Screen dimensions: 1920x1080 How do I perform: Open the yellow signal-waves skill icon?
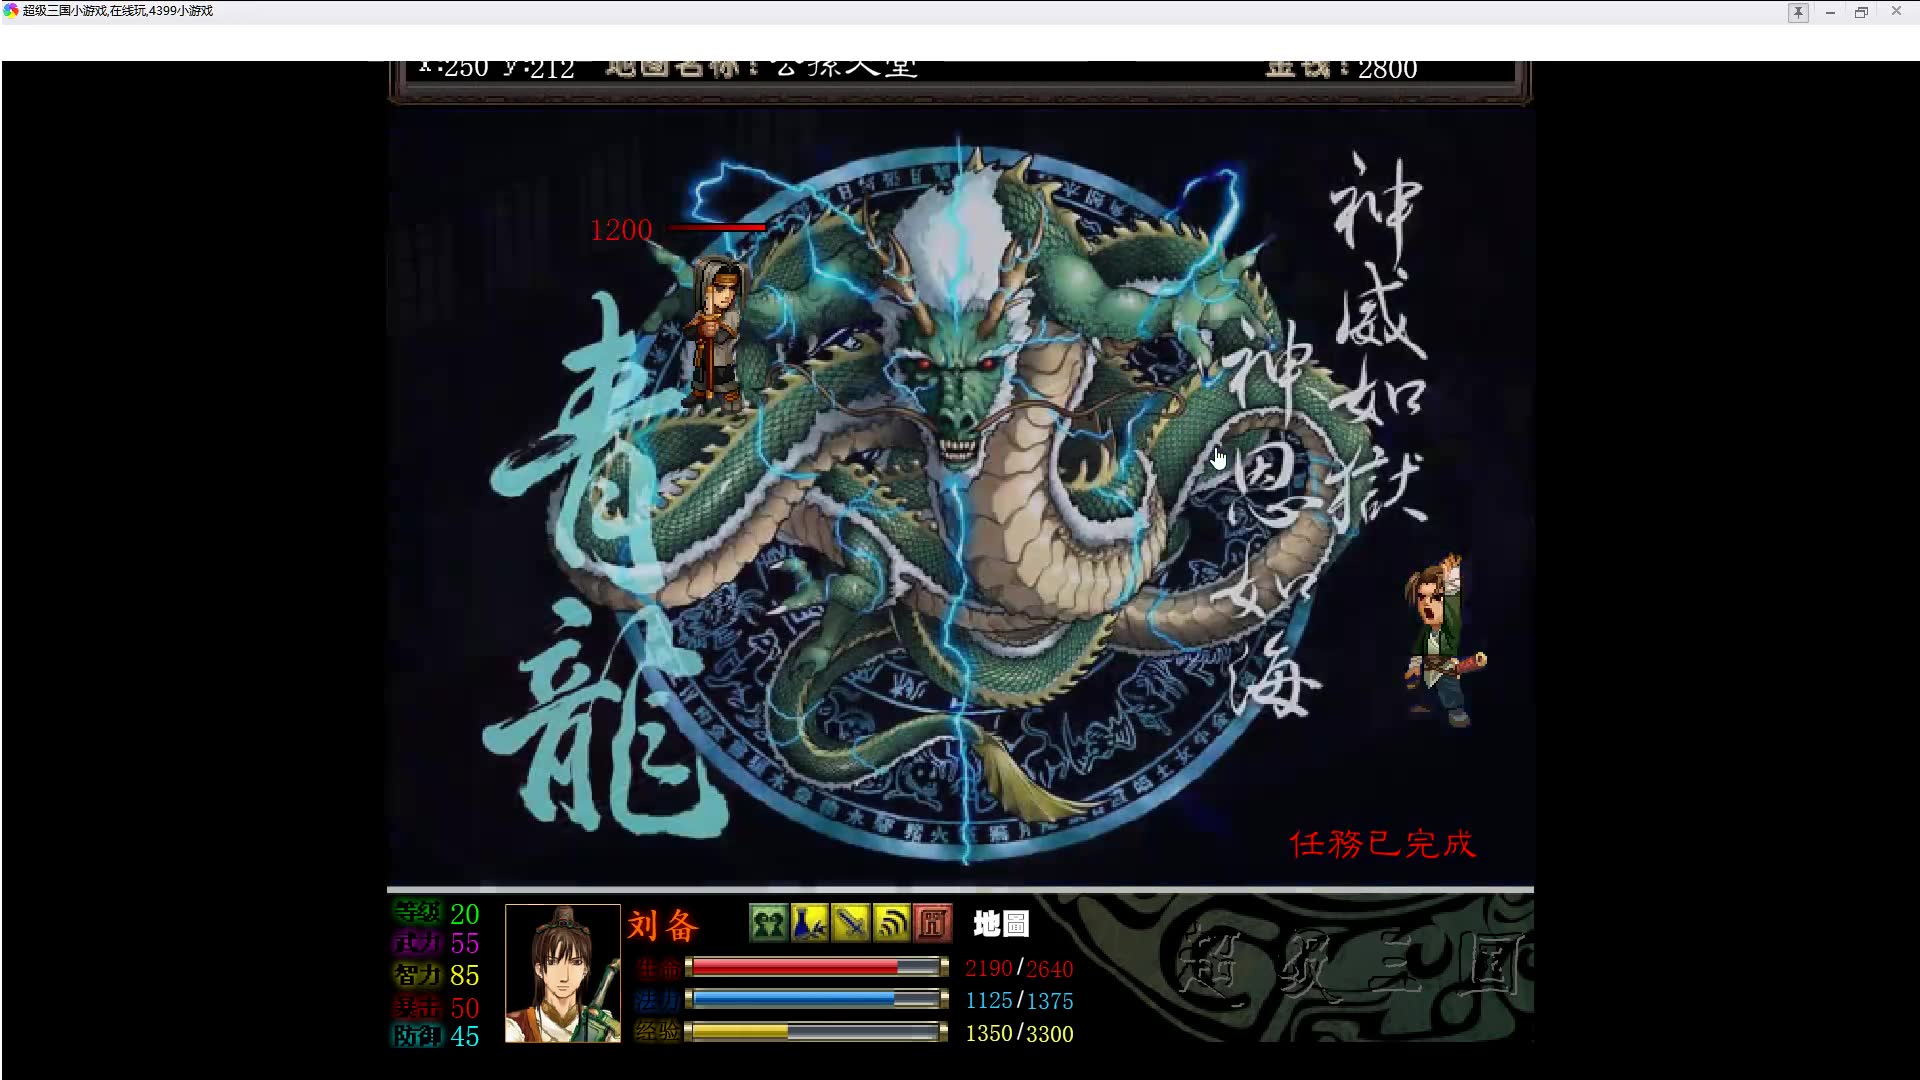(x=892, y=923)
